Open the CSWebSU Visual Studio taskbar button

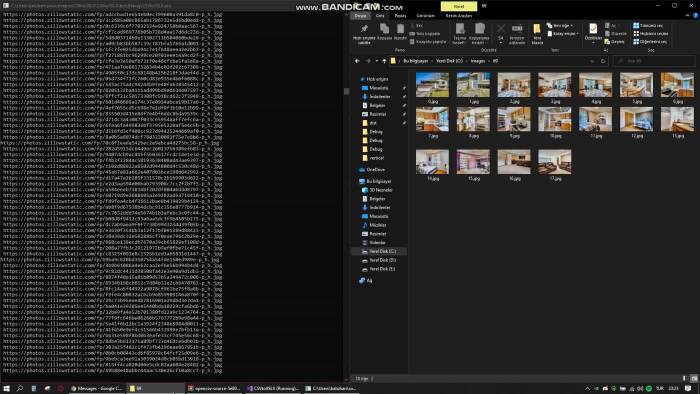point(273,388)
